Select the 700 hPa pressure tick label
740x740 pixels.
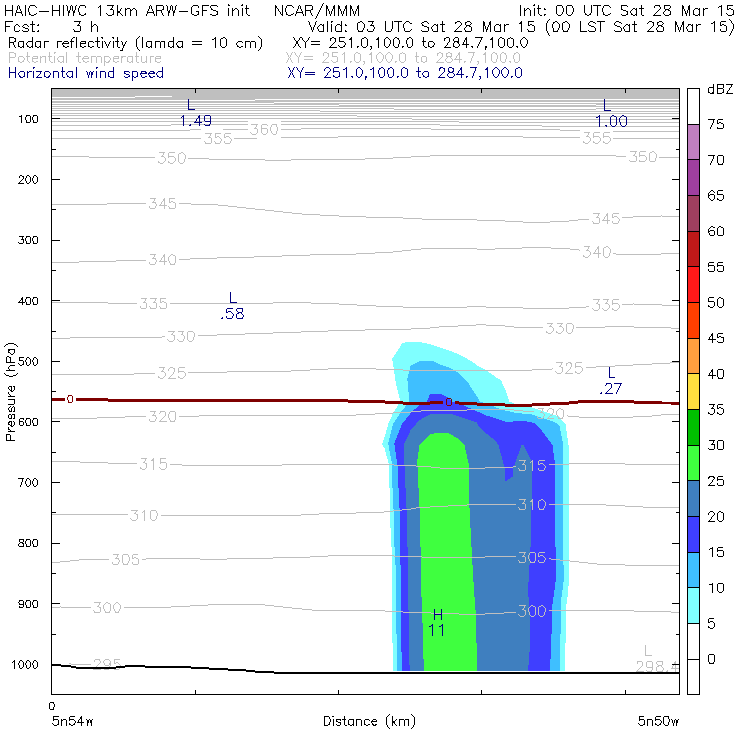coord(28,483)
